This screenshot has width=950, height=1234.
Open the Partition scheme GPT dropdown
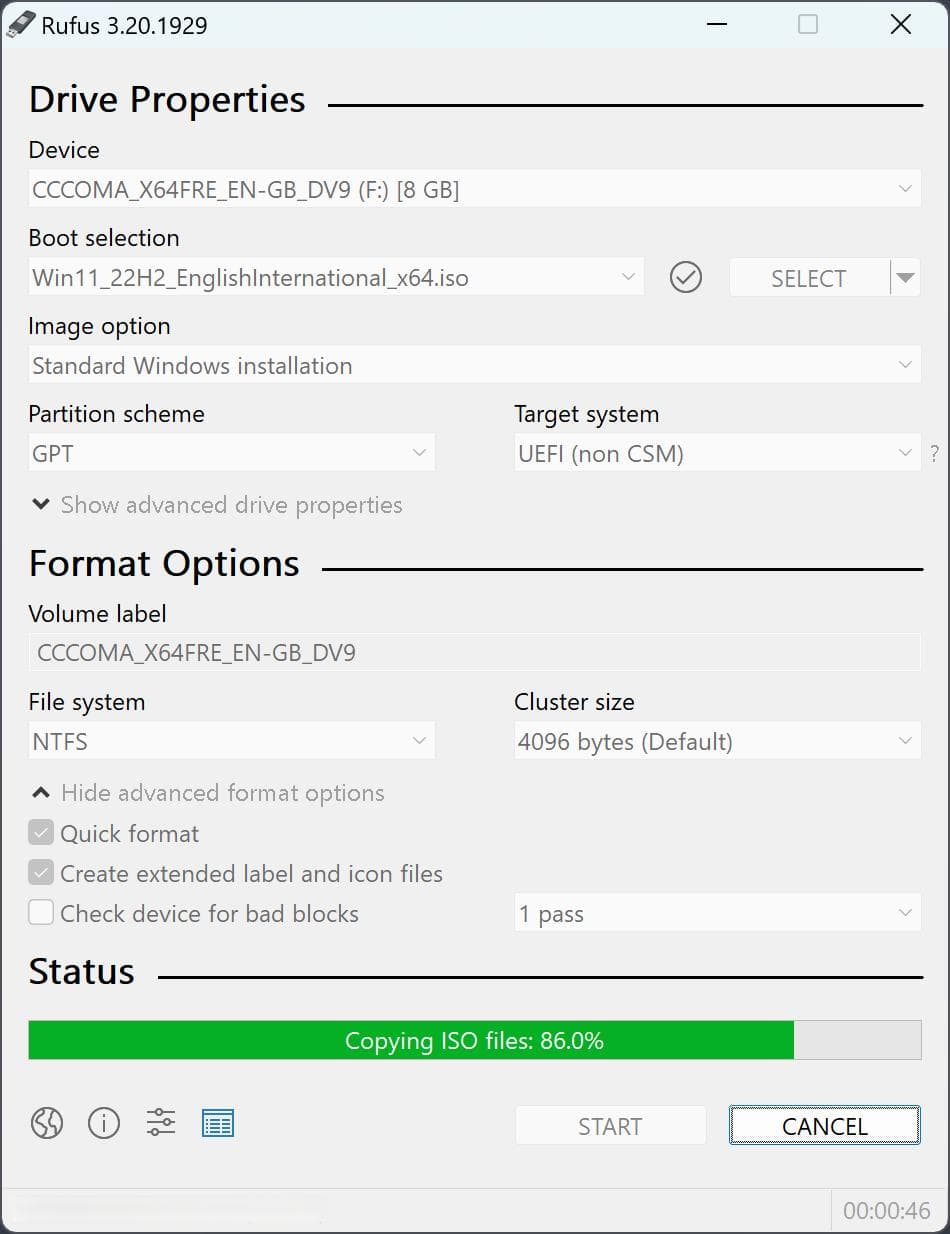232,453
